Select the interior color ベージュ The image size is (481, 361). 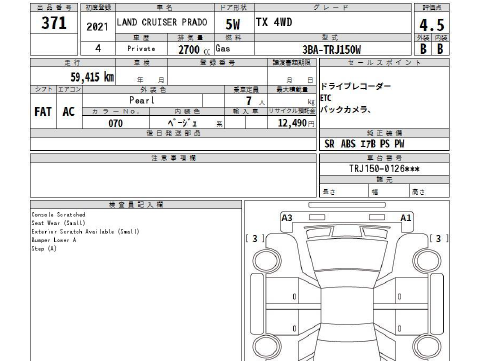182,123
